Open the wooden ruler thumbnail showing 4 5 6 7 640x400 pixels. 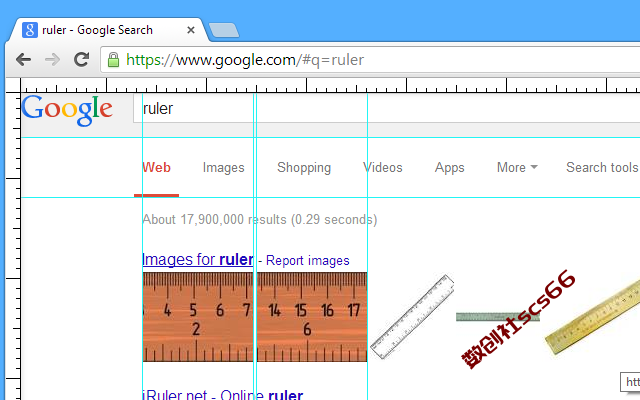[x=198, y=317]
